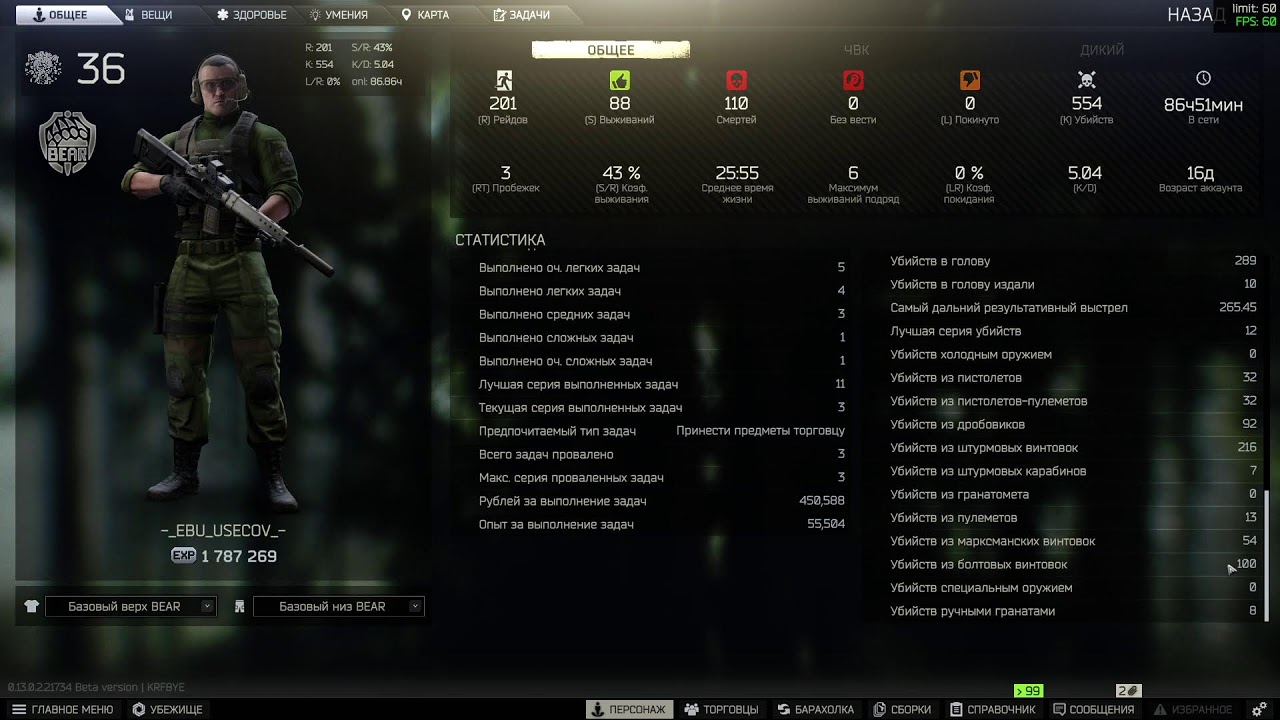Click the 5.04 K/D value
Image resolution: width=1280 pixels, height=720 pixels.
tap(1085, 173)
